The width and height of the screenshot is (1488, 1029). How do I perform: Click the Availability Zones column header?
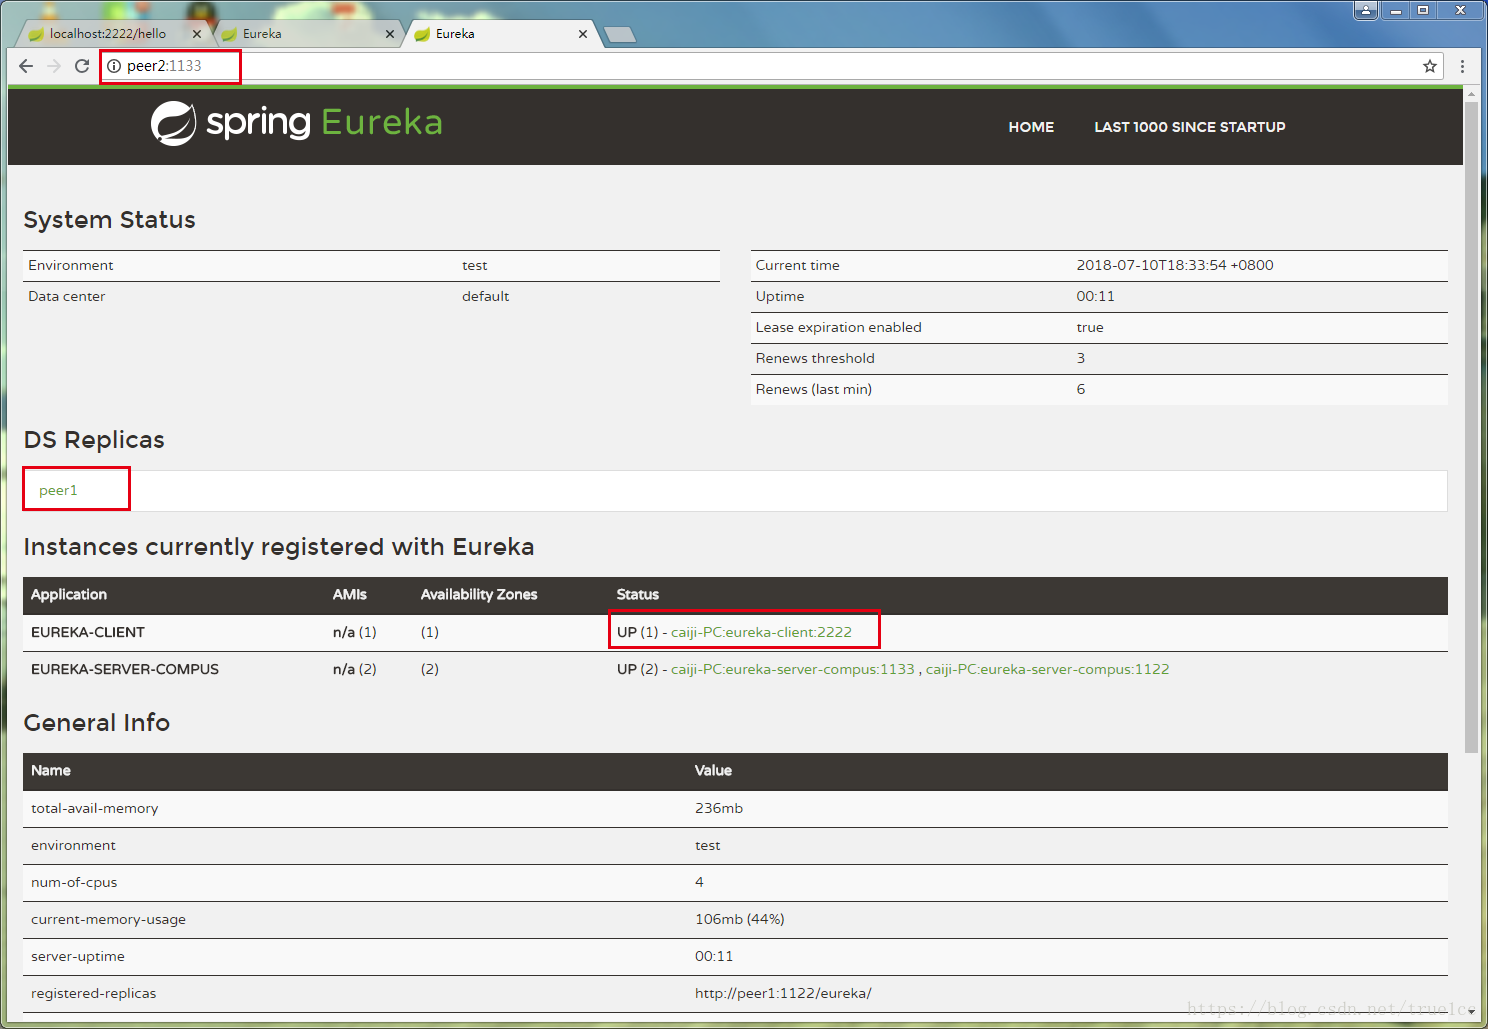pyautogui.click(x=479, y=594)
